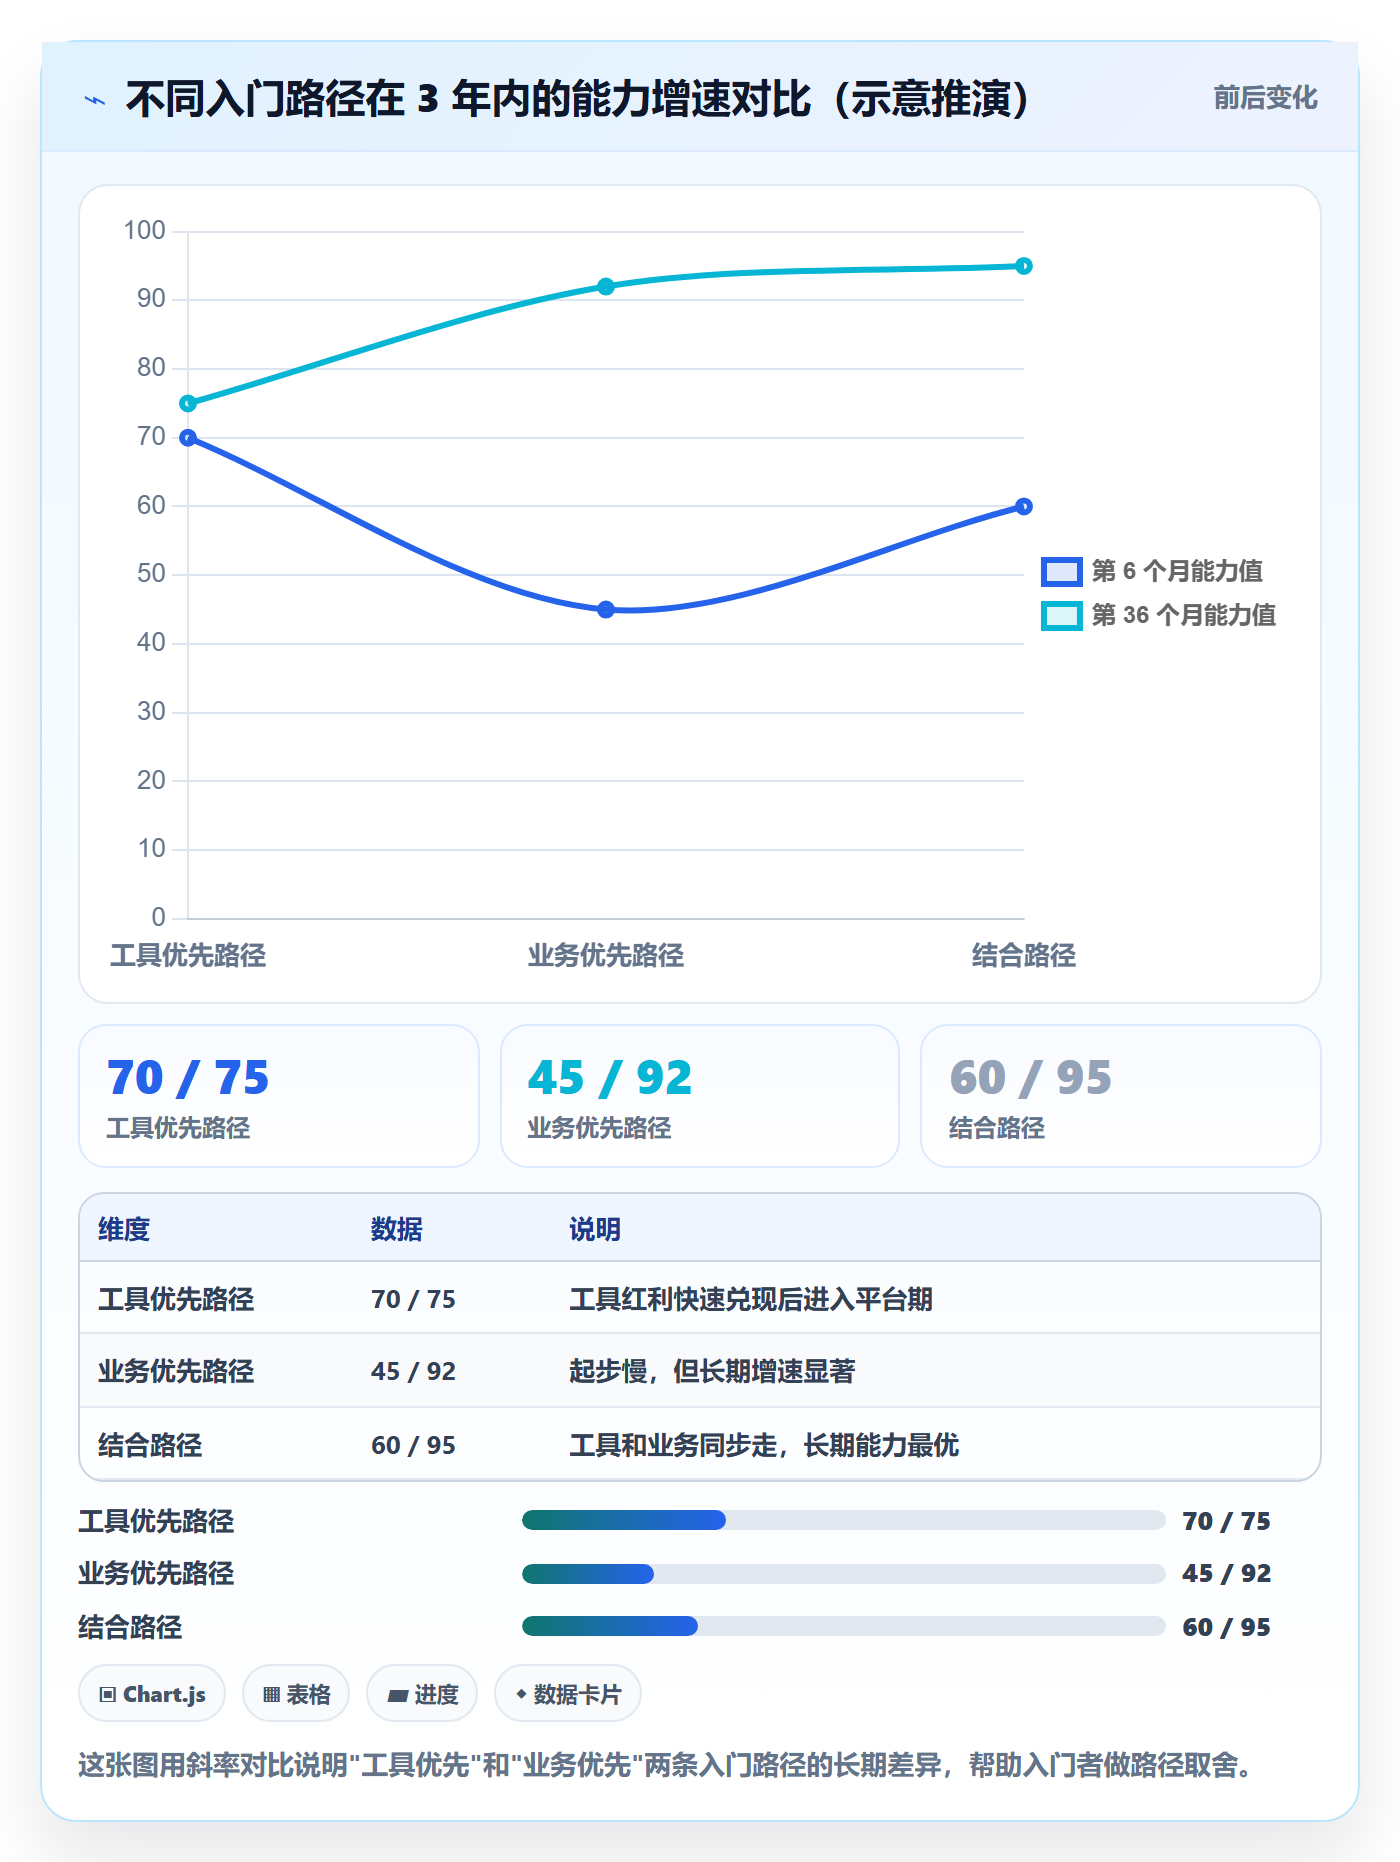Select the 表格 tag chip
Image resolution: width=1400 pixels, height=1862 pixels.
pyautogui.click(x=296, y=1694)
